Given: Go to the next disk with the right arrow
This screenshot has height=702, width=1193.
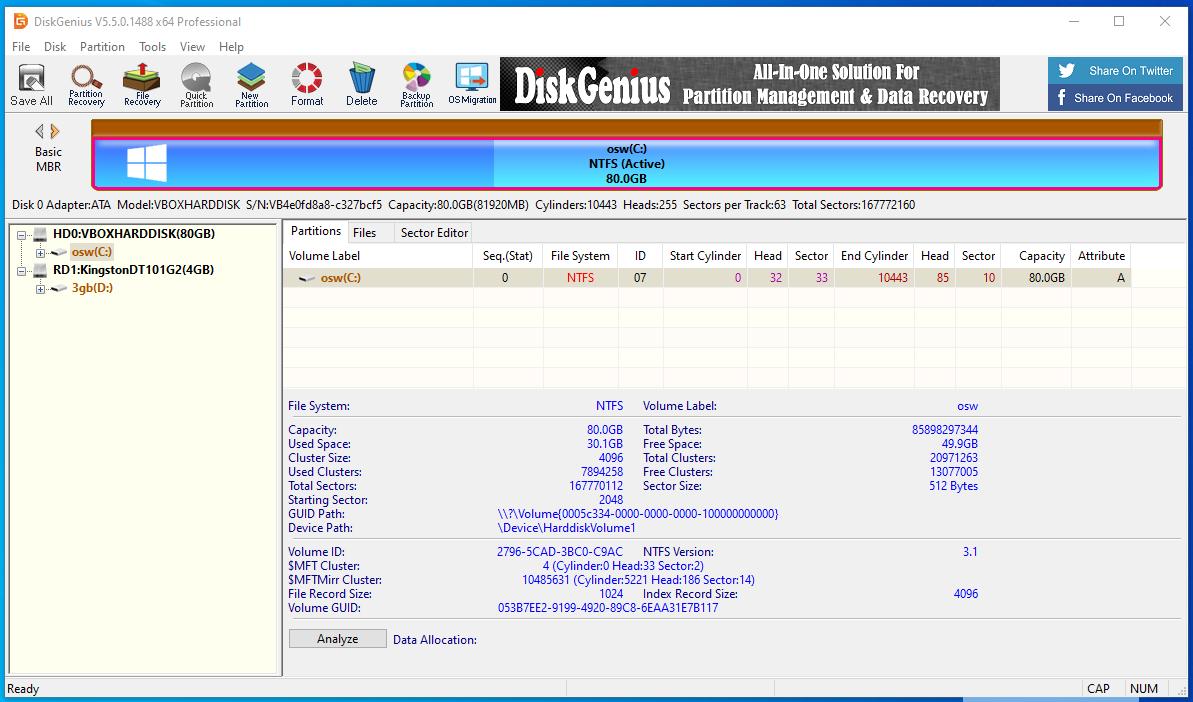Looking at the screenshot, I should (x=55, y=131).
